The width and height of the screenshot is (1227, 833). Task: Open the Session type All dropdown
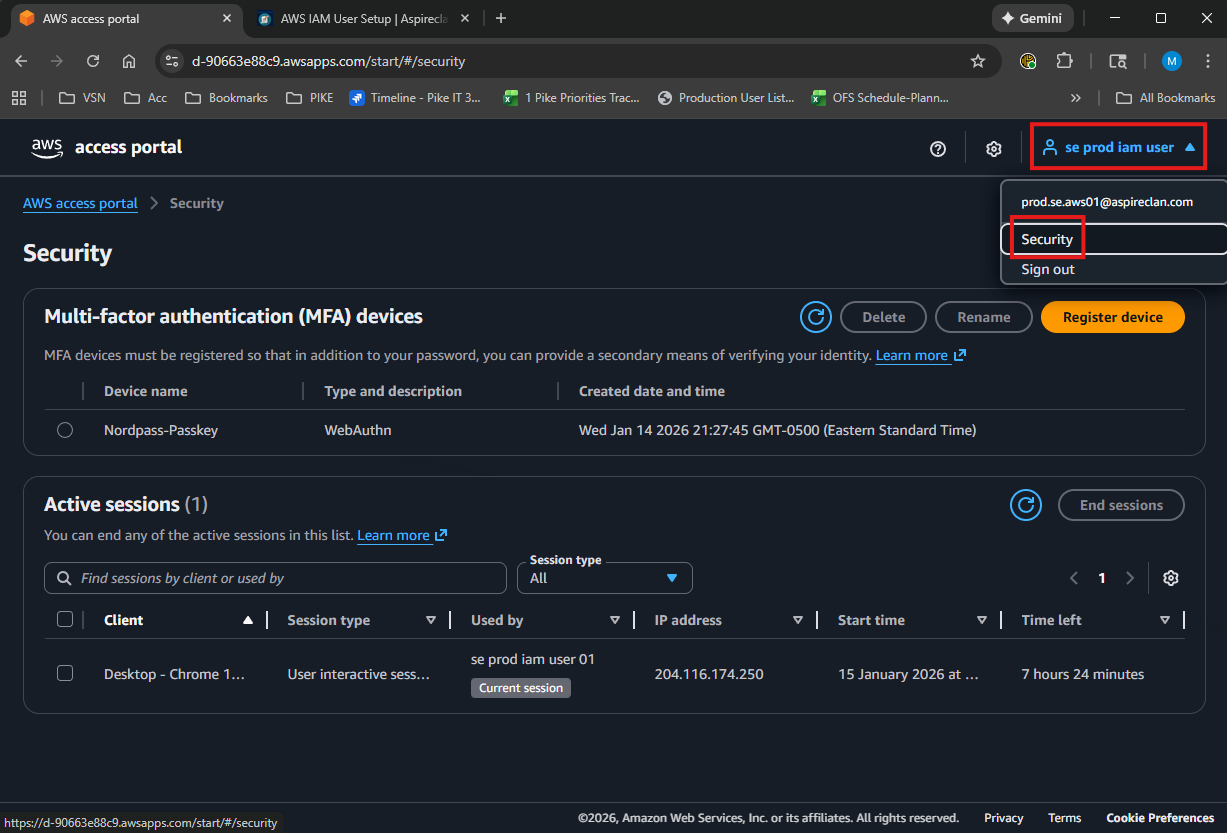coord(605,578)
